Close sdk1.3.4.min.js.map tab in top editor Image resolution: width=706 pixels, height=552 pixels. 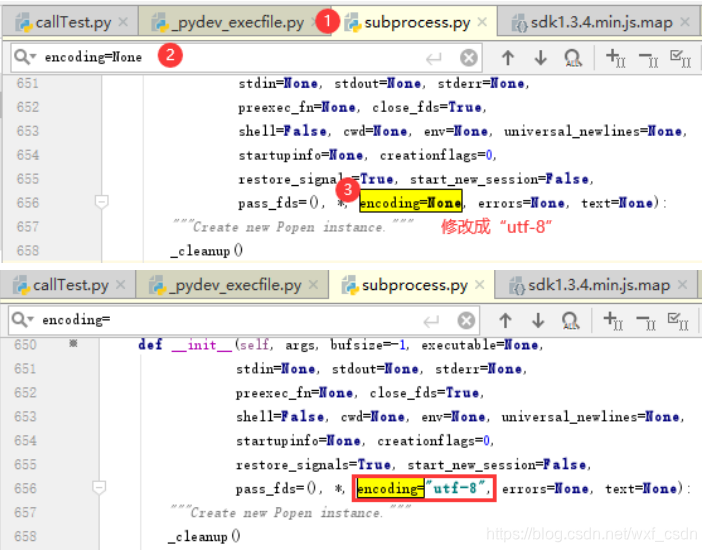pos(685,22)
